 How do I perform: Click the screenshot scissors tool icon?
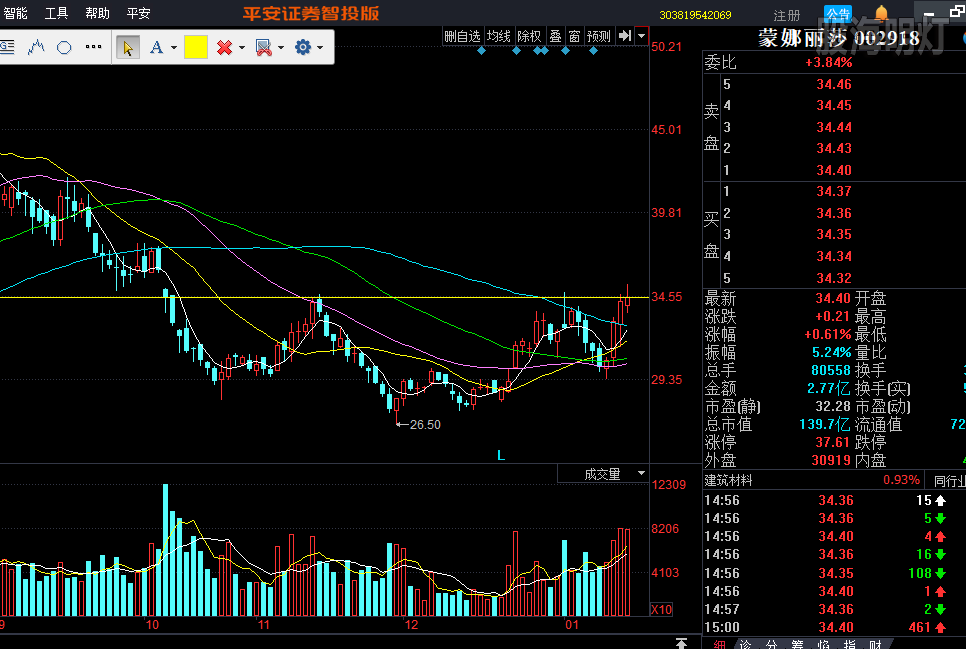point(264,47)
